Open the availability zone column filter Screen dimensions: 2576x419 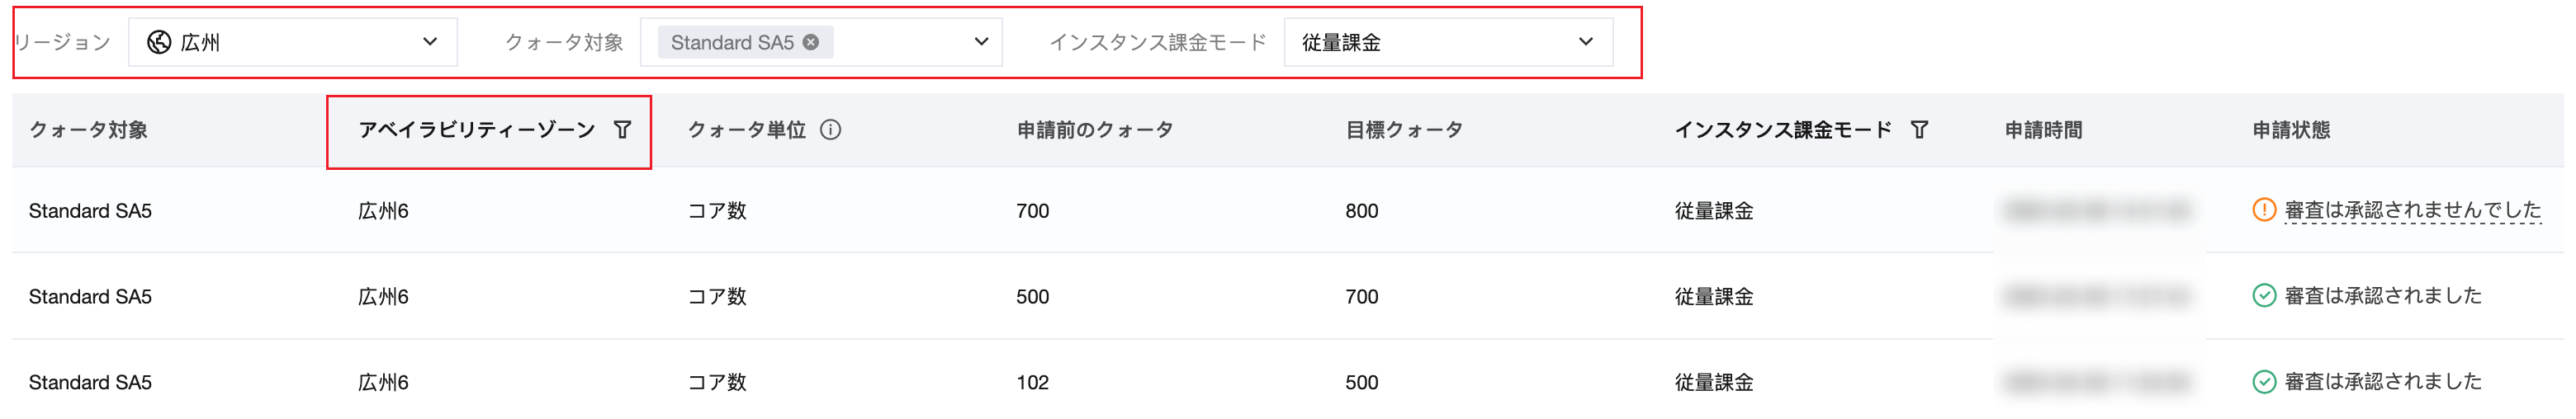pyautogui.click(x=622, y=130)
